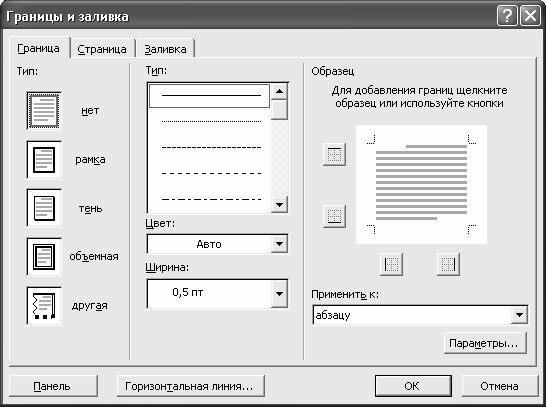The image size is (546, 407).
Task: Open the 'Применить к' абзацу dropdown
Action: coord(519,315)
